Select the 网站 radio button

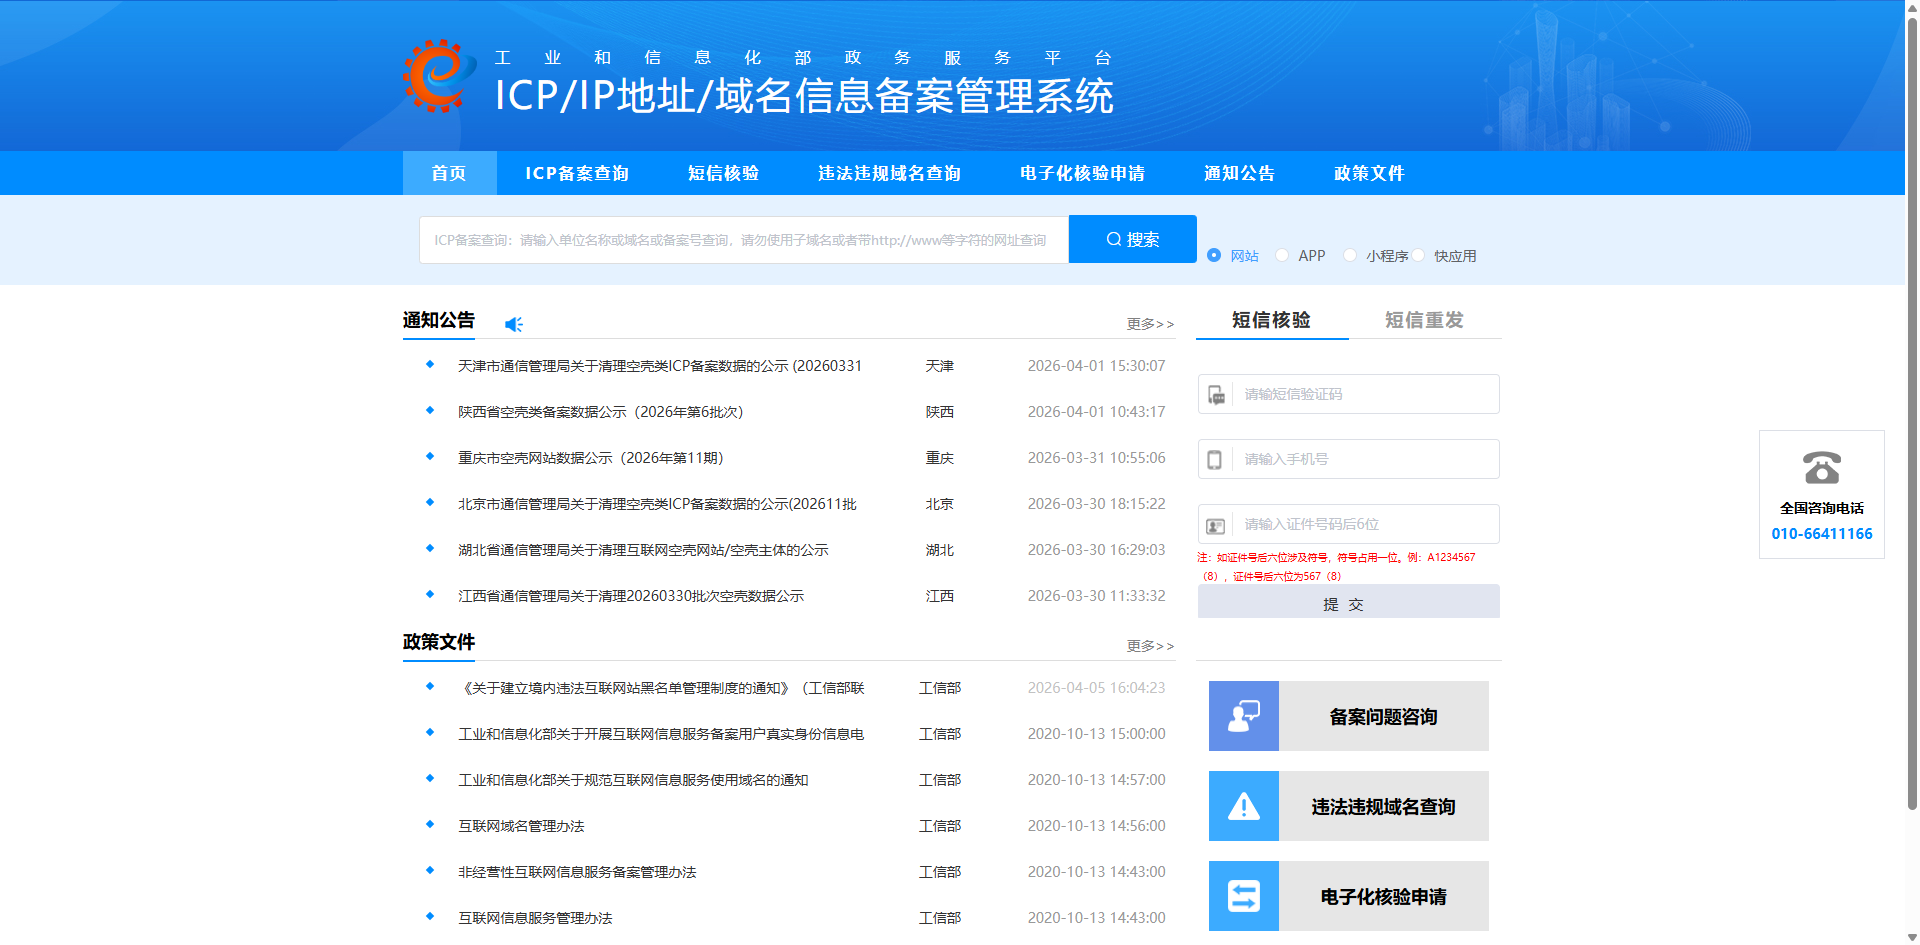[x=1212, y=255]
